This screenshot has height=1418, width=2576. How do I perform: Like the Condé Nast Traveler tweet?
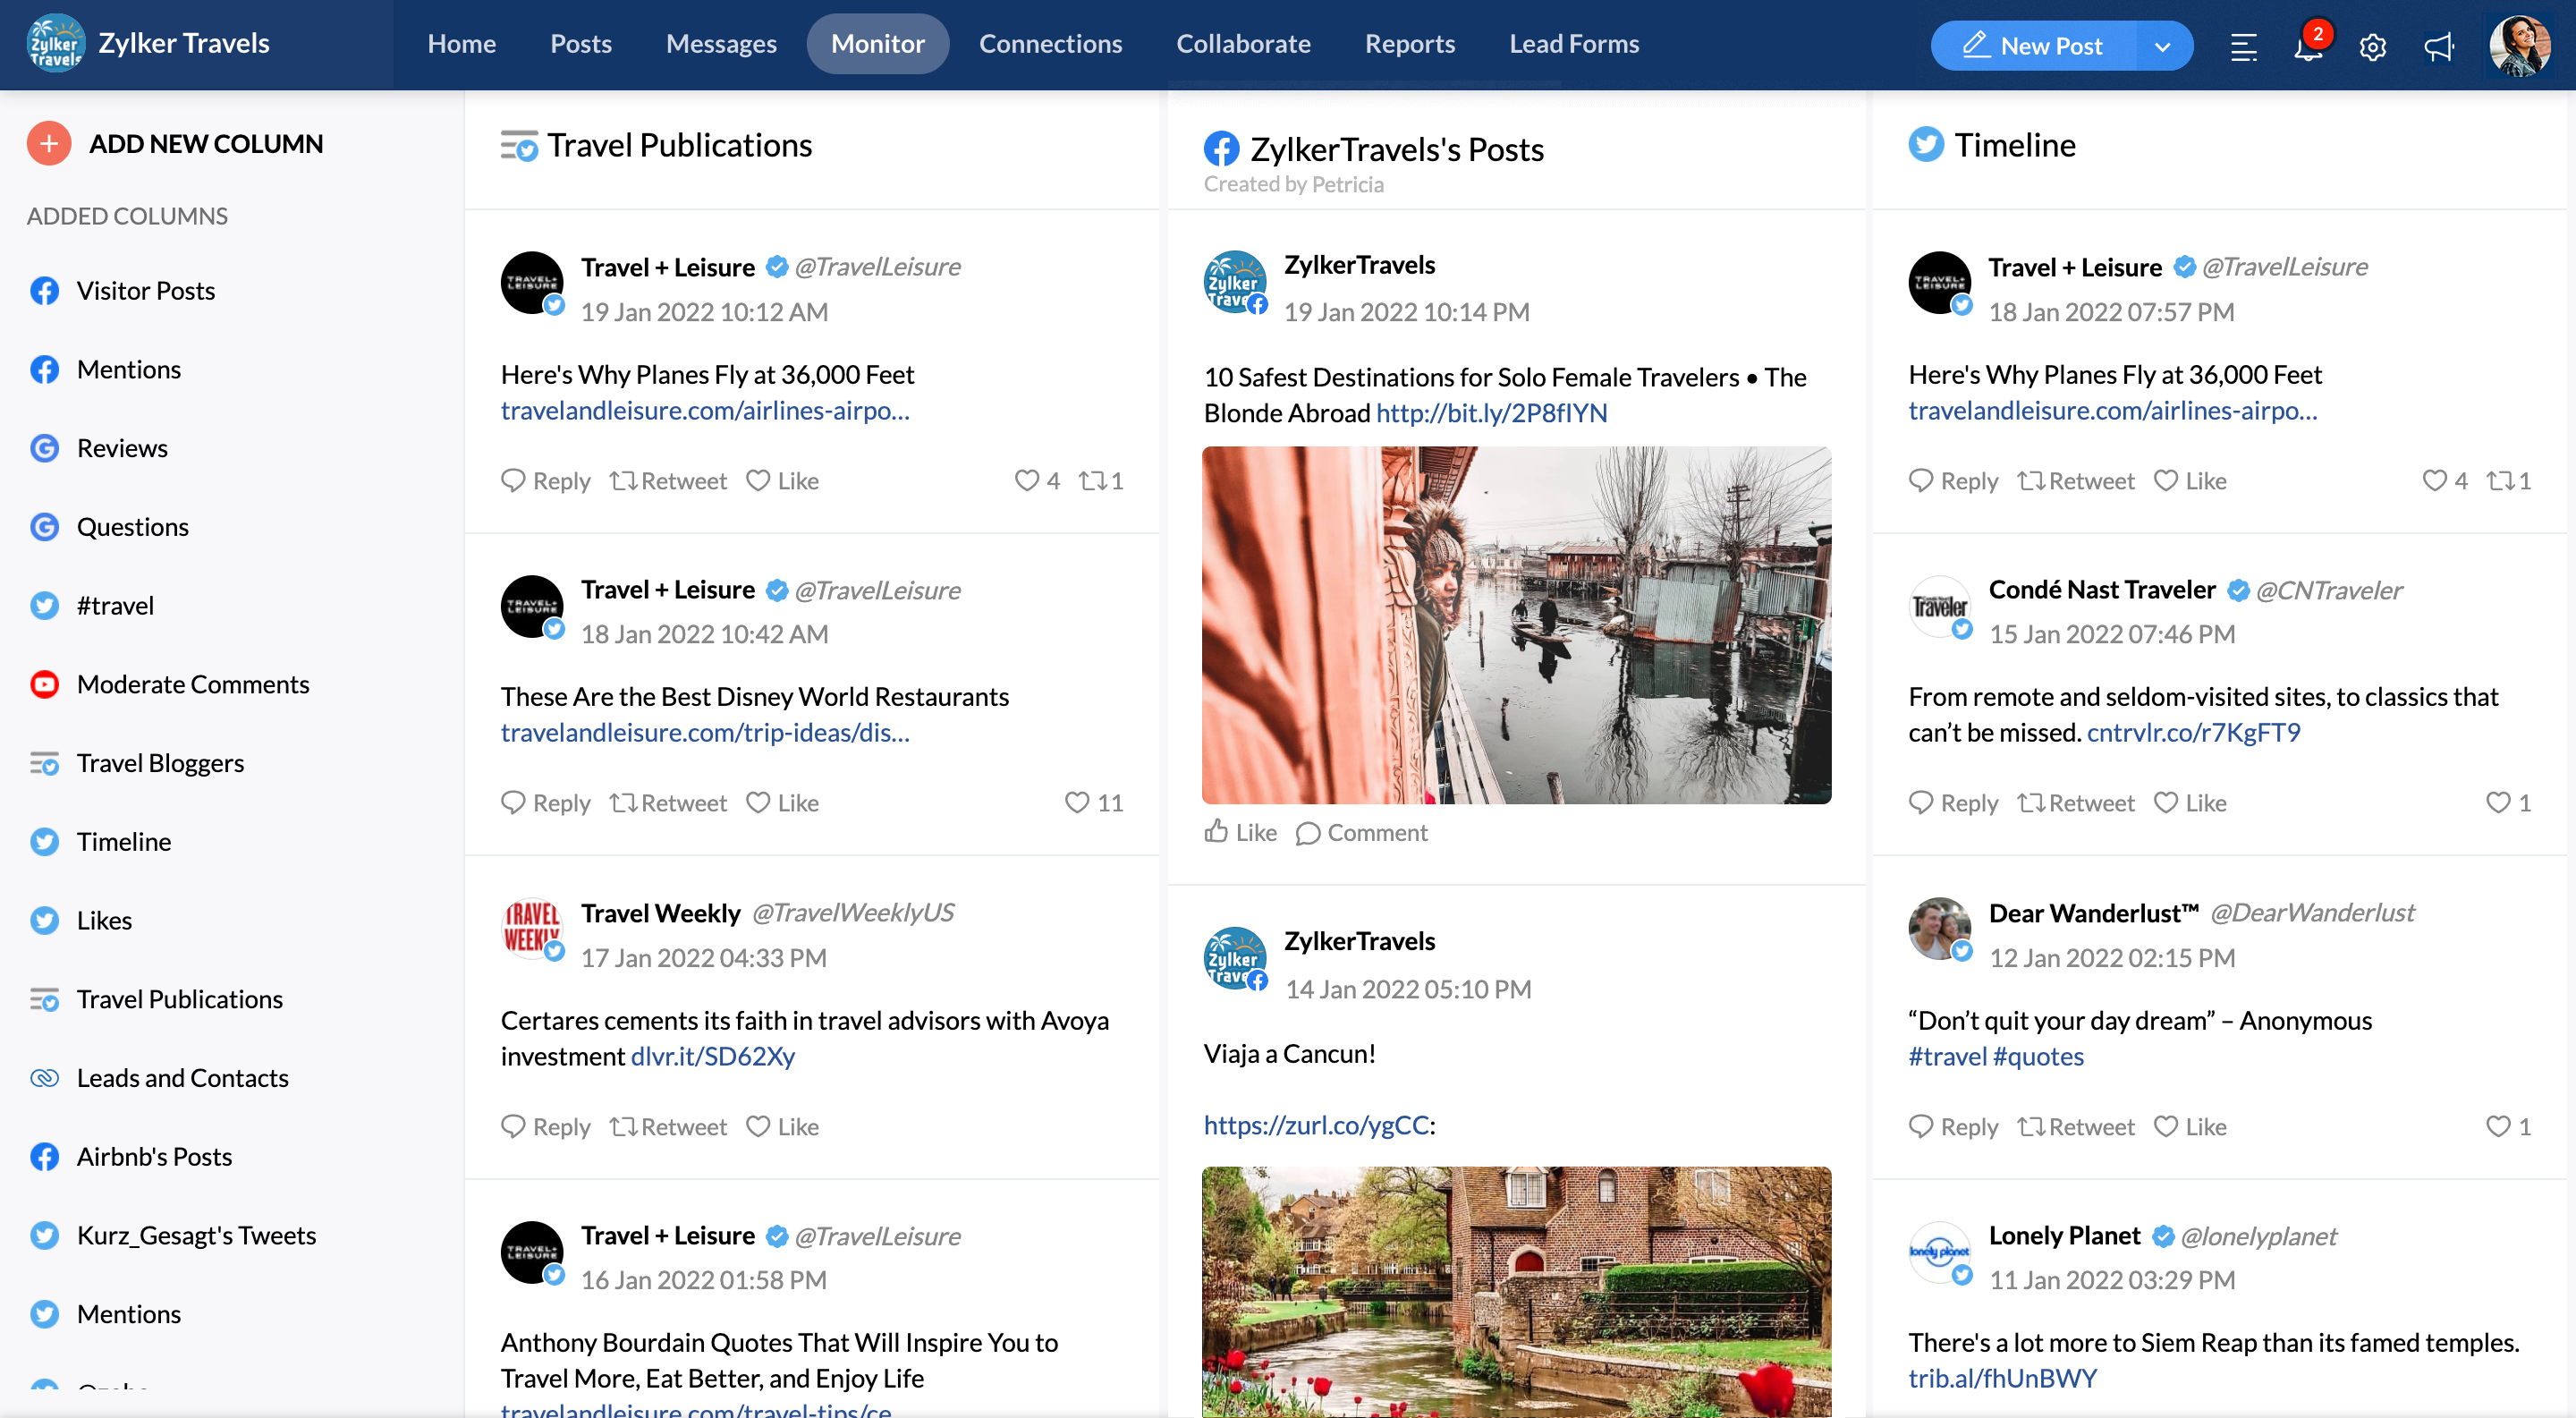pyautogui.click(x=2190, y=803)
